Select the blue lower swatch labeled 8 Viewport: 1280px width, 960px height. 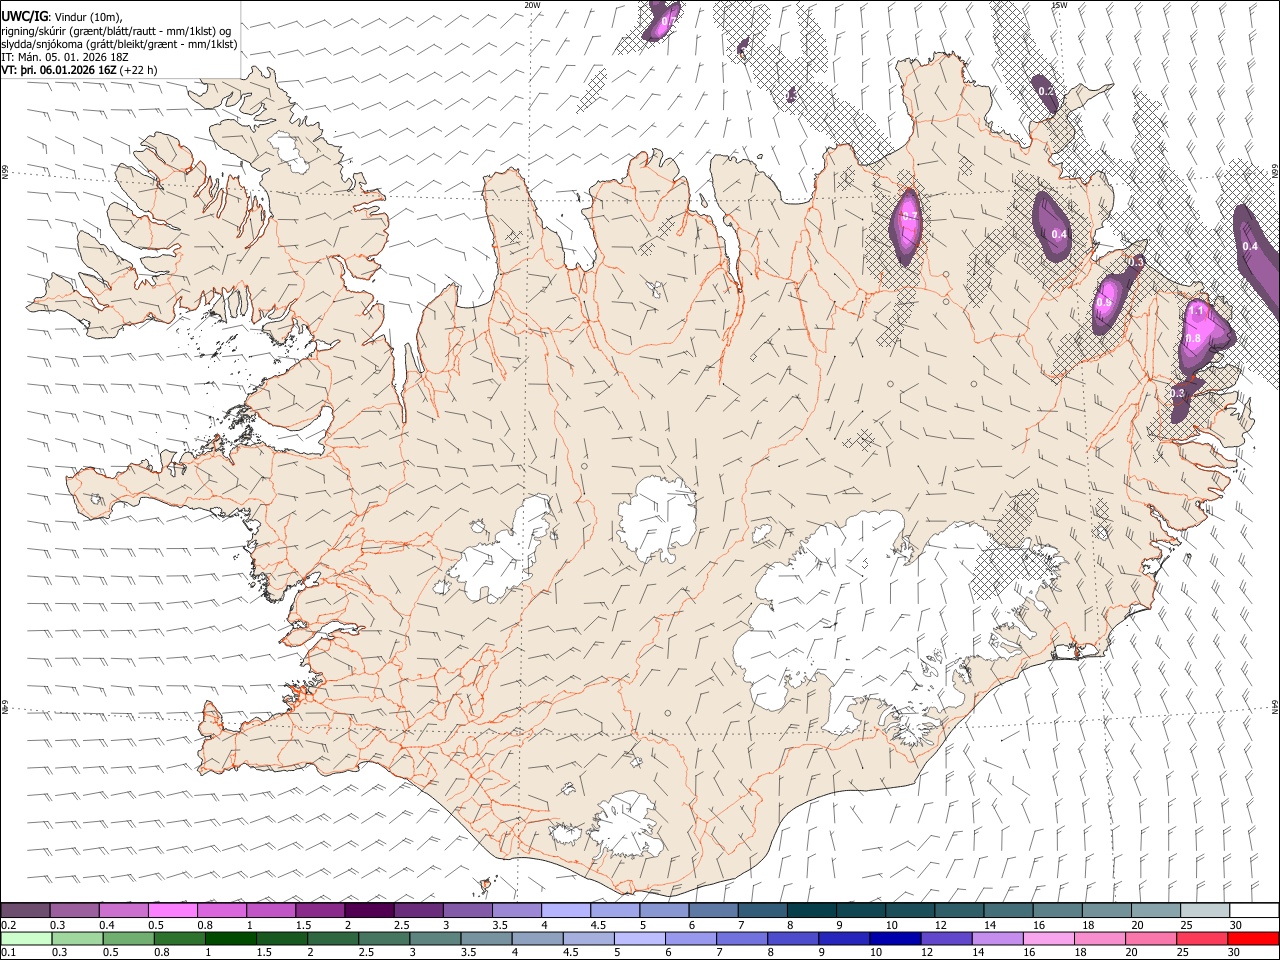[x=792, y=938]
